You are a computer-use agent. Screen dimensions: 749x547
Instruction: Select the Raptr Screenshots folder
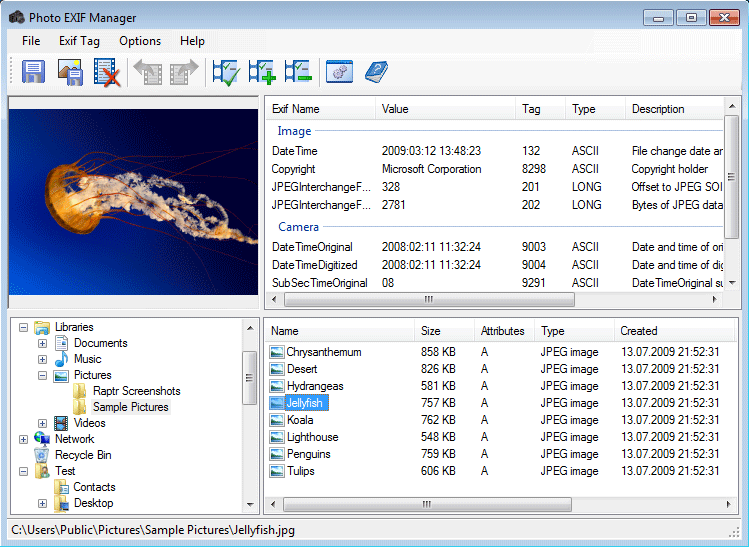136,391
